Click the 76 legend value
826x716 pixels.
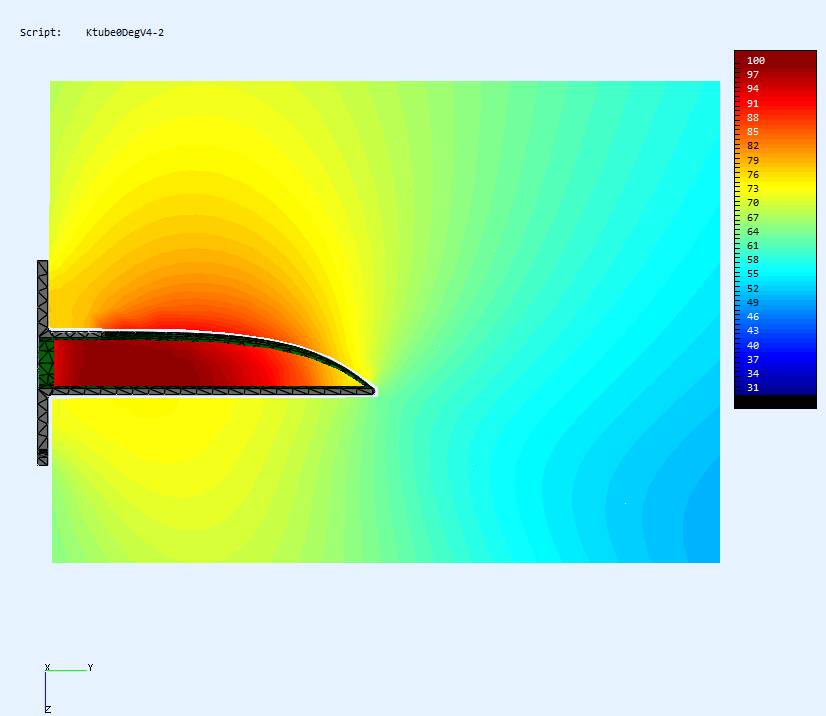753,174
